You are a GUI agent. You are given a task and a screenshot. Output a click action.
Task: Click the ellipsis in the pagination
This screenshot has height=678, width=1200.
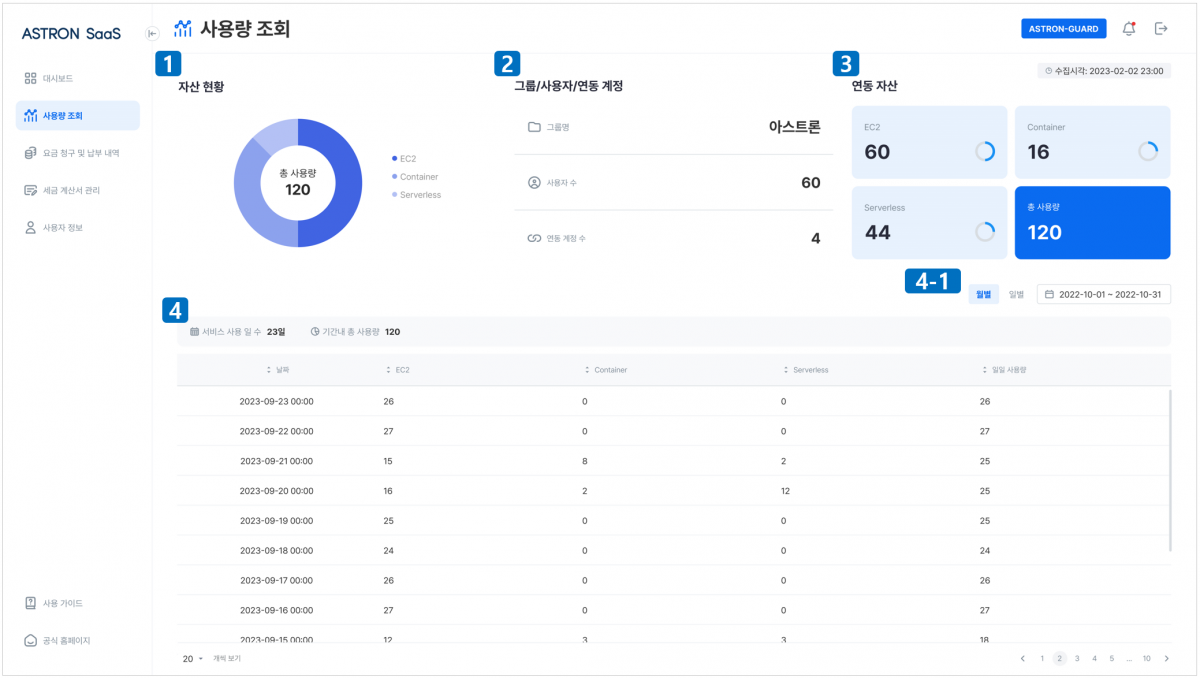[1129, 659]
